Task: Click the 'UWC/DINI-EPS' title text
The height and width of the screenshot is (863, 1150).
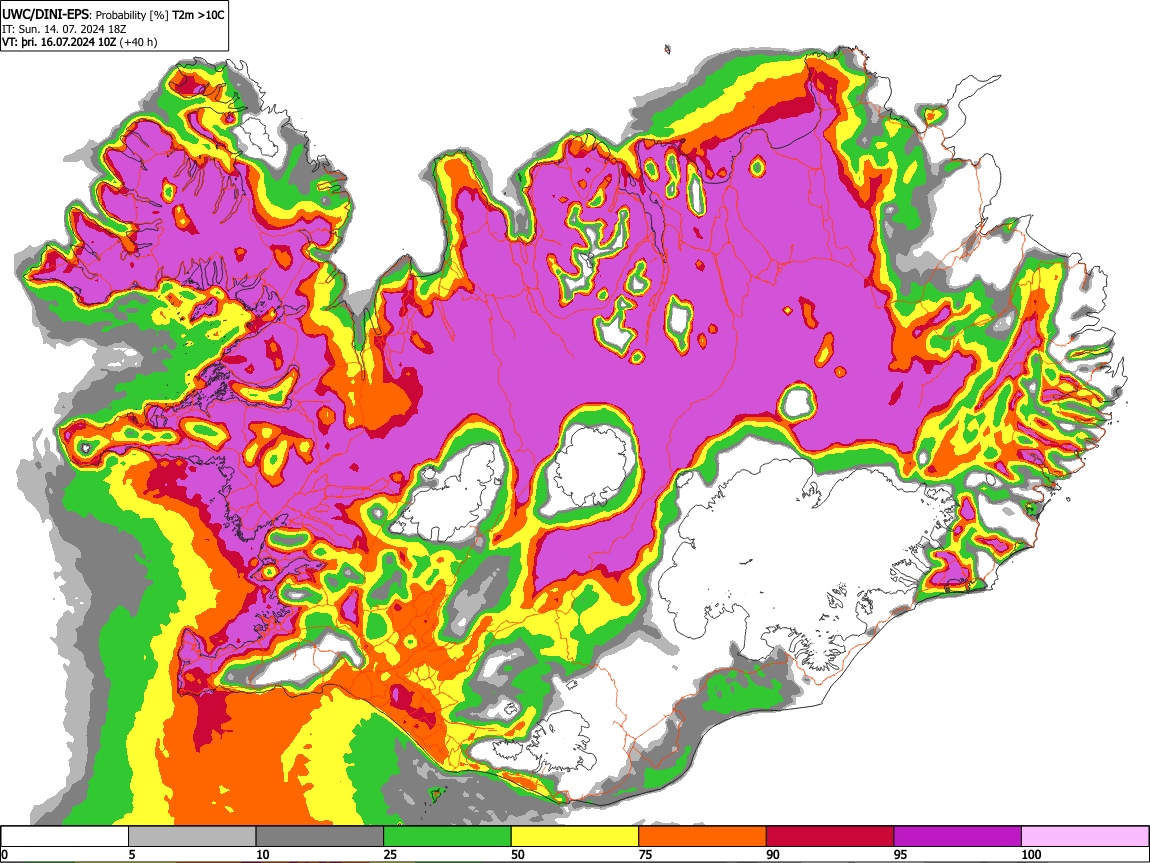Action: pos(45,14)
